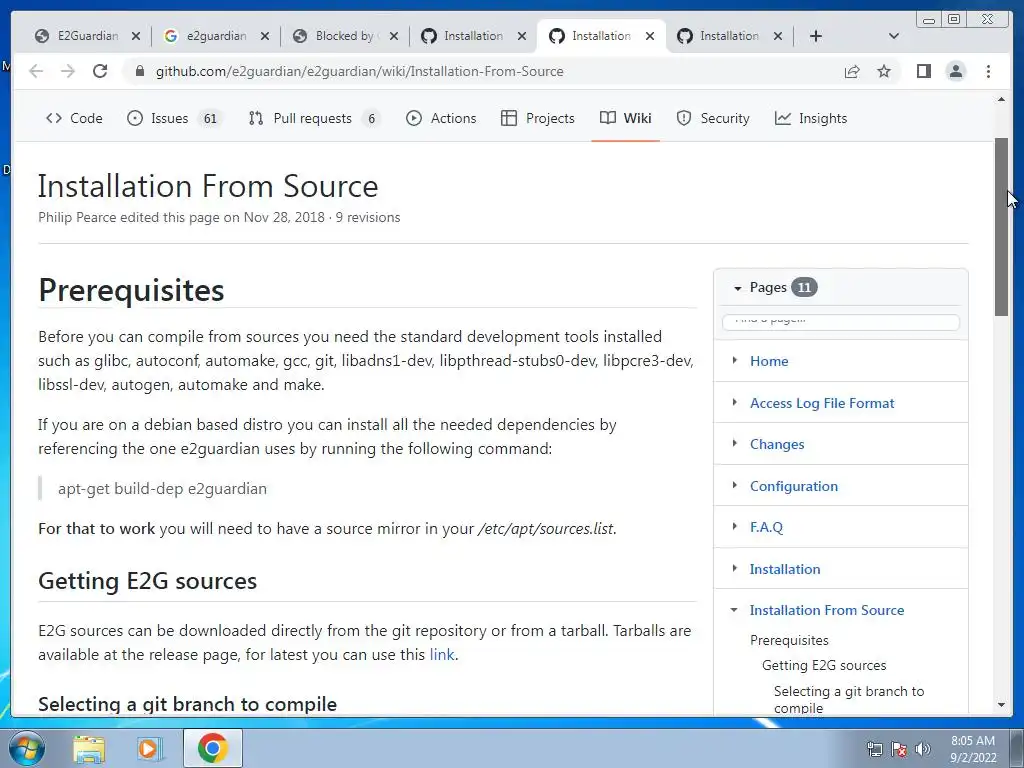Screen dimensions: 1024x768
Task: Expand the Configuration page arrow
Action: click(735, 485)
